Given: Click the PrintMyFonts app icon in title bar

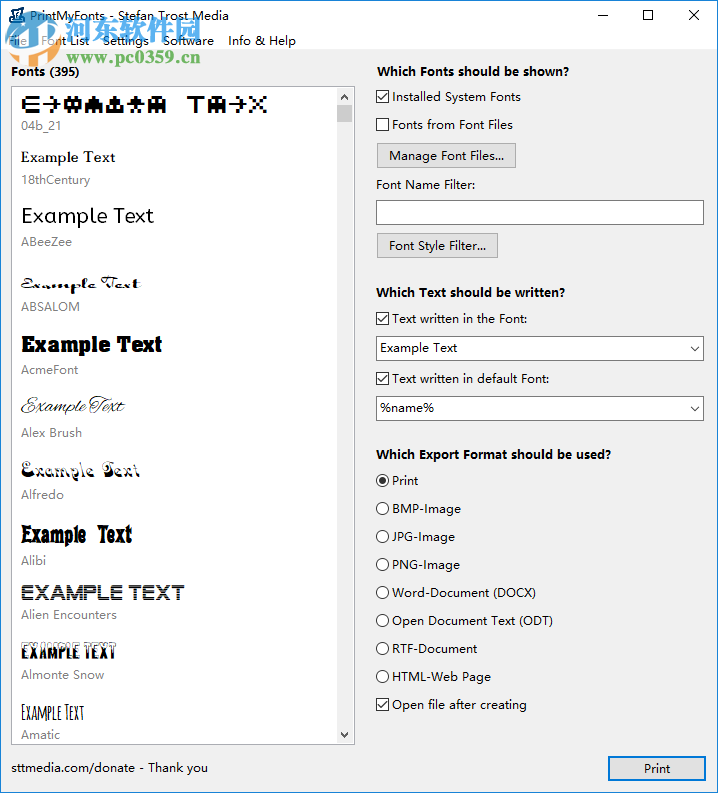Looking at the screenshot, I should point(17,15).
